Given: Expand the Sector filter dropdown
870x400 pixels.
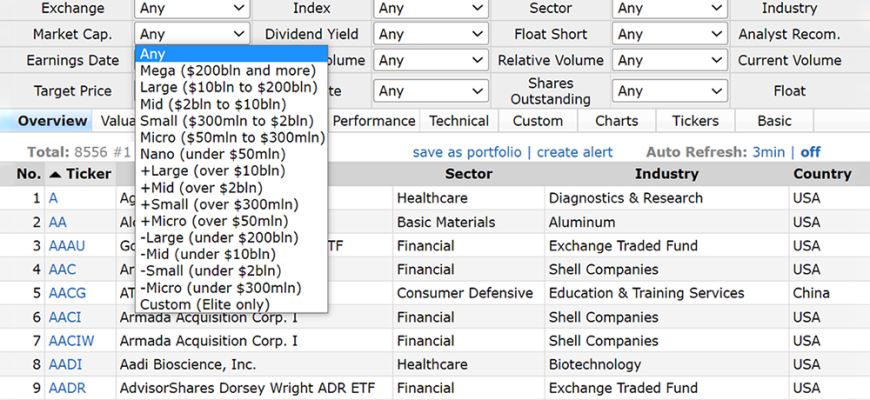Looking at the screenshot, I should coord(667,8).
